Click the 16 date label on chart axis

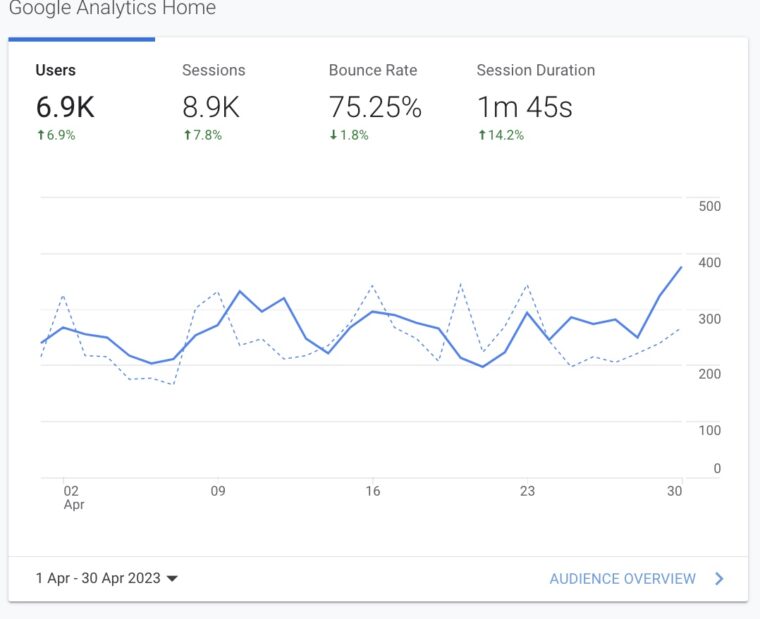(x=373, y=491)
